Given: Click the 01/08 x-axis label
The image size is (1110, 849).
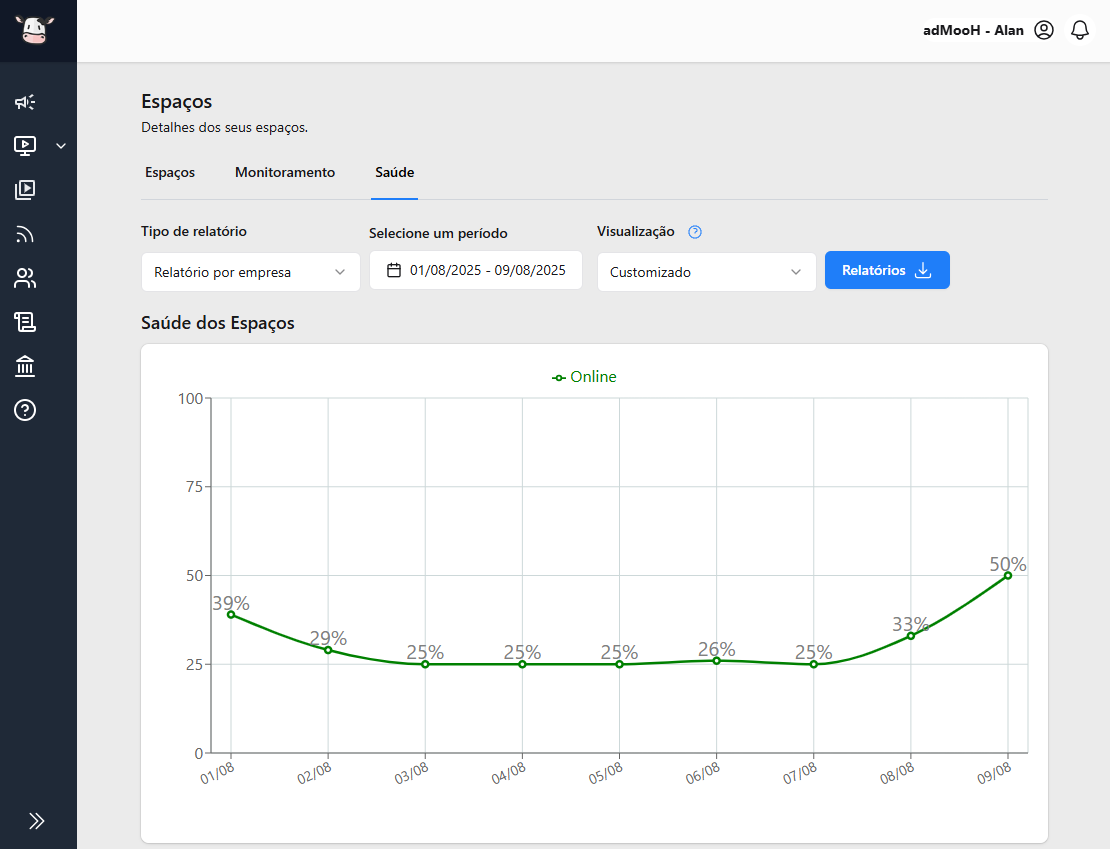Looking at the screenshot, I should (217, 773).
